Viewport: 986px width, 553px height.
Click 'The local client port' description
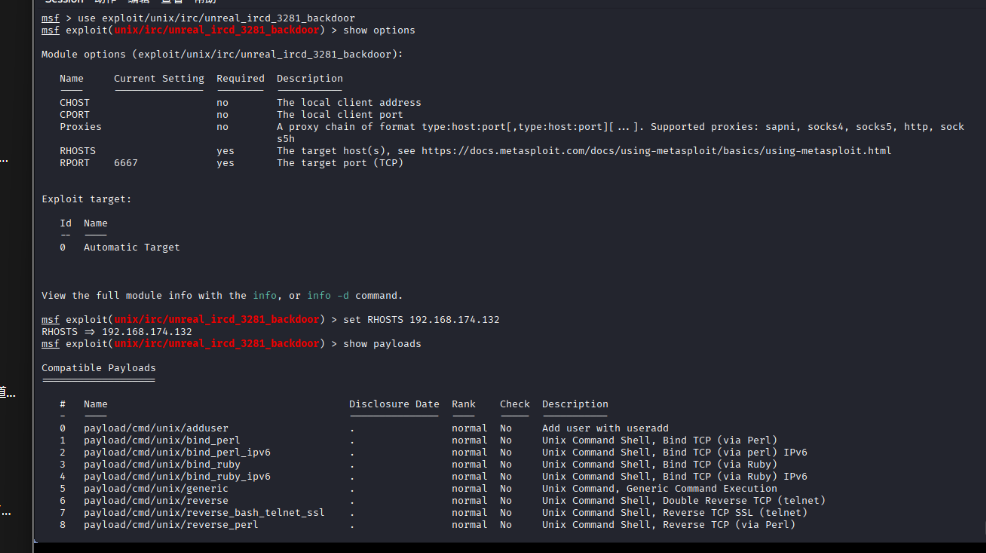tap(340, 115)
